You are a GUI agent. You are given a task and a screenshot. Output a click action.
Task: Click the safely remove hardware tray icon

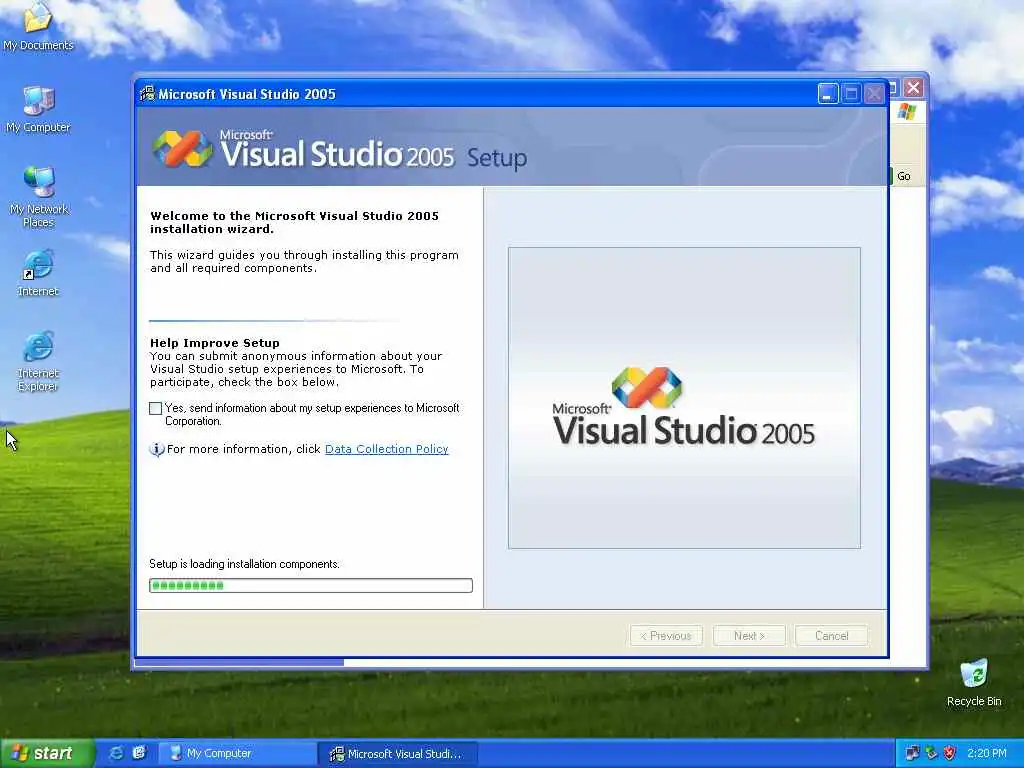coord(931,753)
